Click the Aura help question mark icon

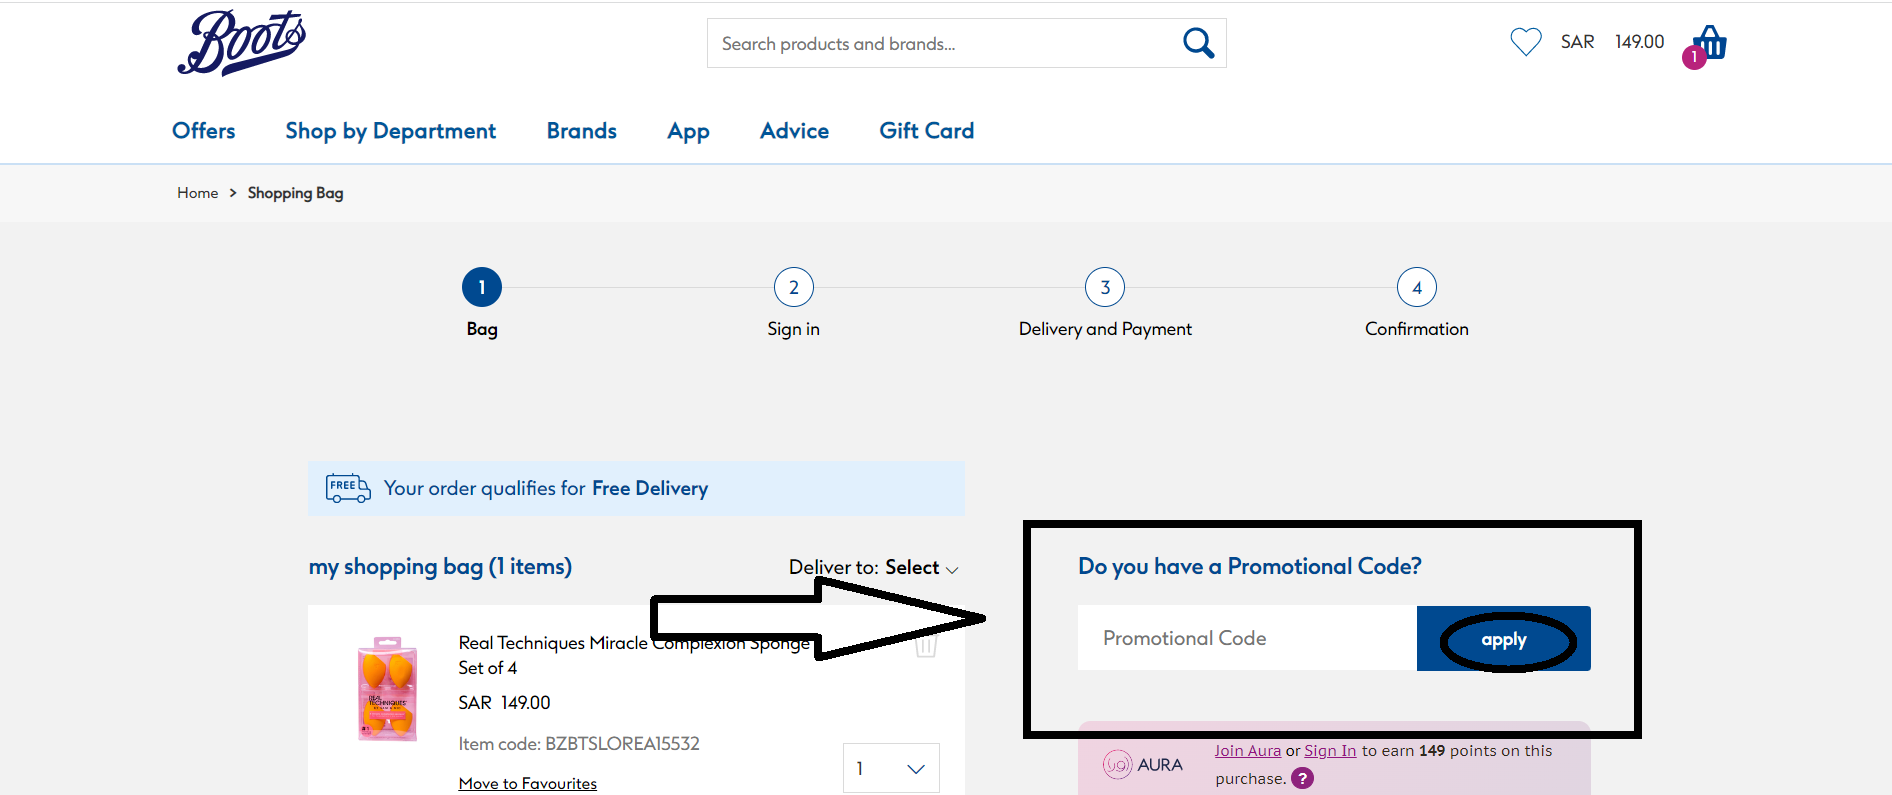pyautogui.click(x=1302, y=778)
